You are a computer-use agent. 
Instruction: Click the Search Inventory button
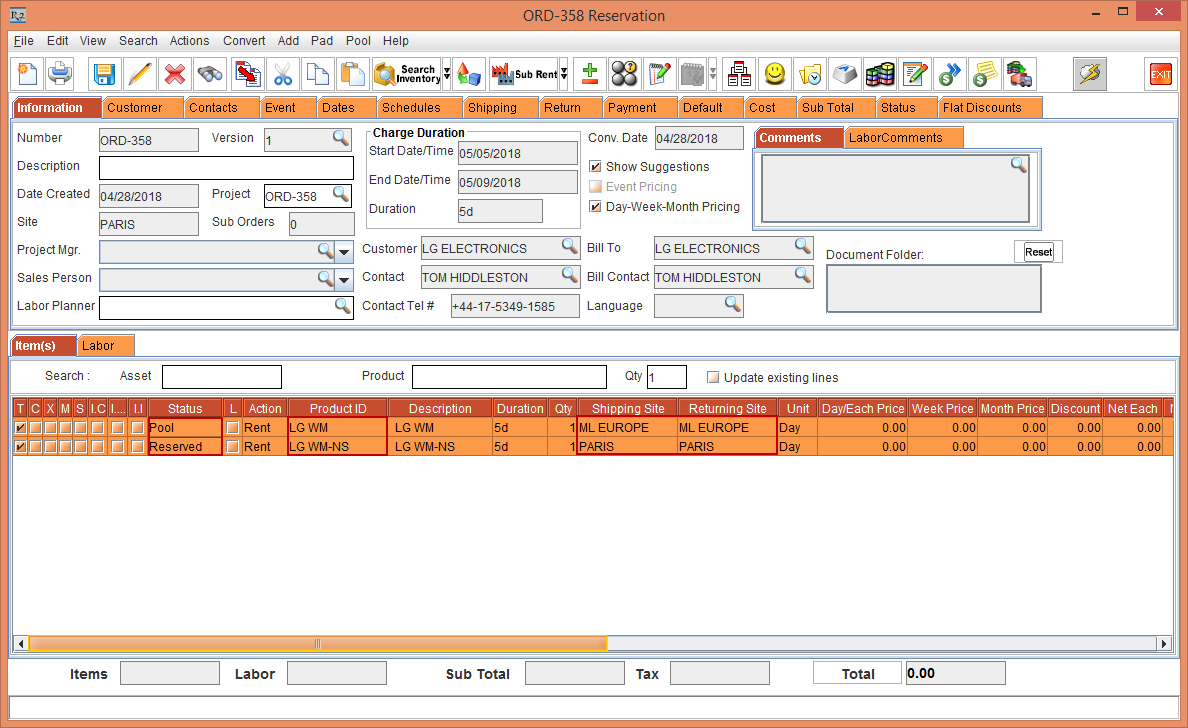406,74
